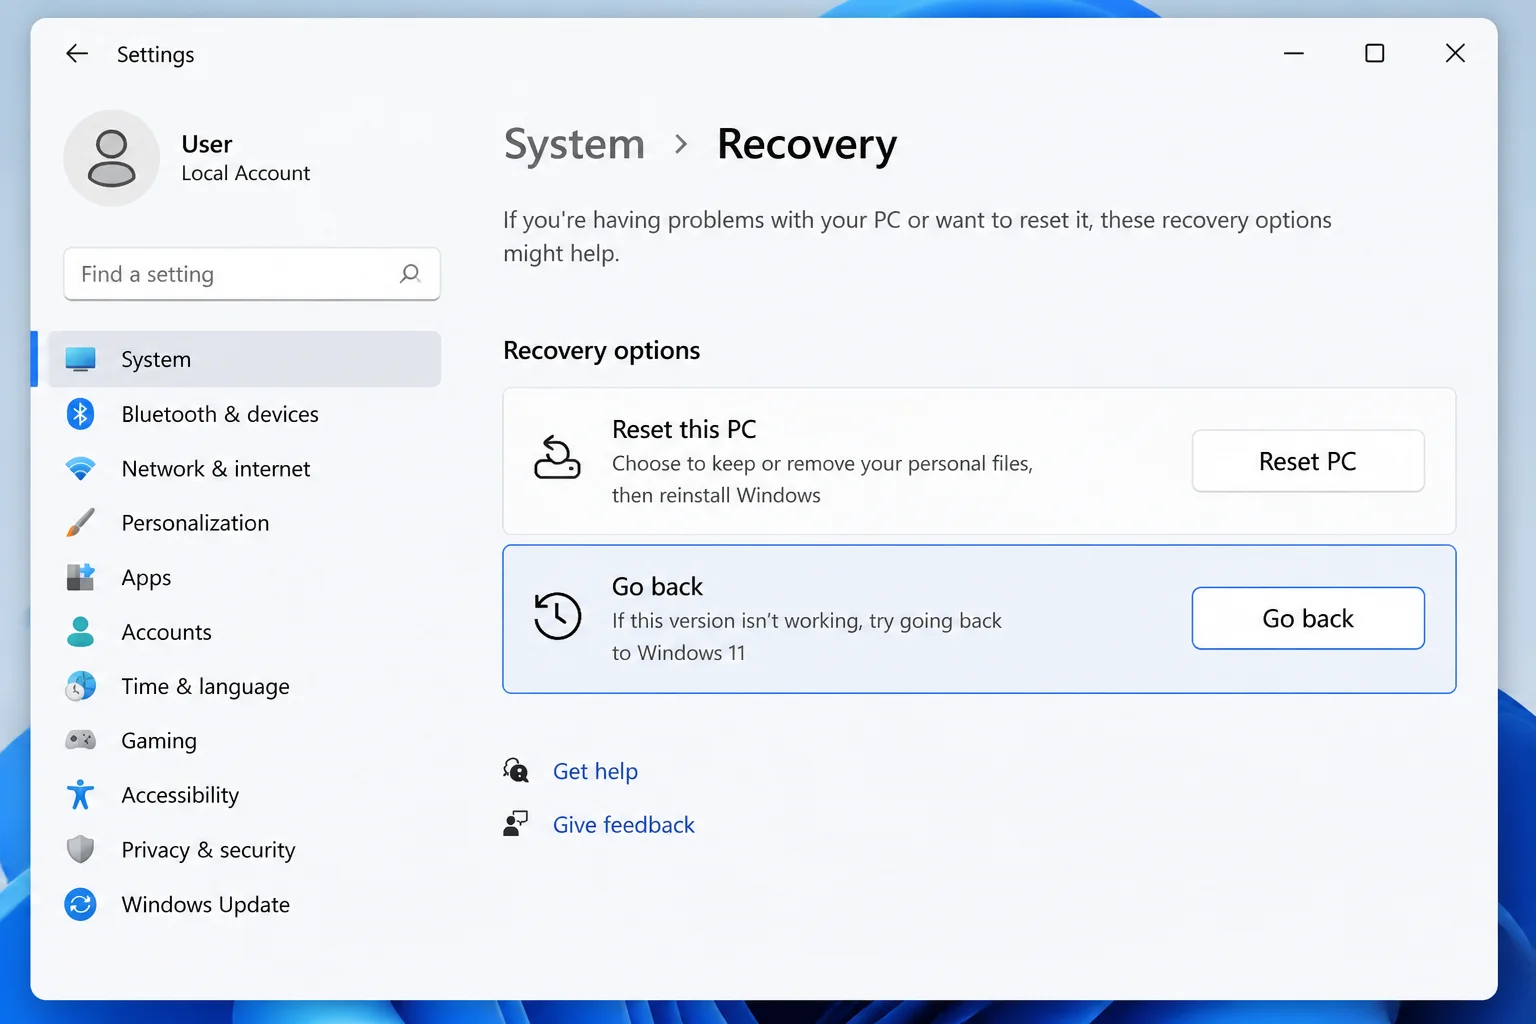Screen dimensions: 1536x1024
Task: Close the Settings window
Action: [x=1455, y=53]
